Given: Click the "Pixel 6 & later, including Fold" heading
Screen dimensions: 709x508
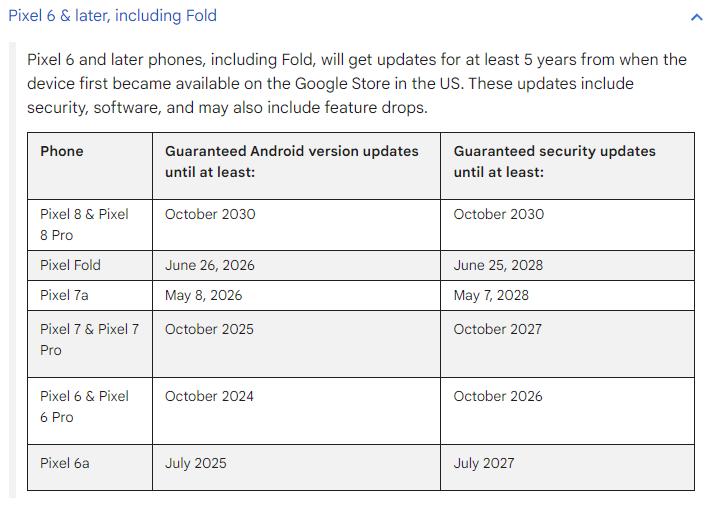Looking at the screenshot, I should (112, 16).
